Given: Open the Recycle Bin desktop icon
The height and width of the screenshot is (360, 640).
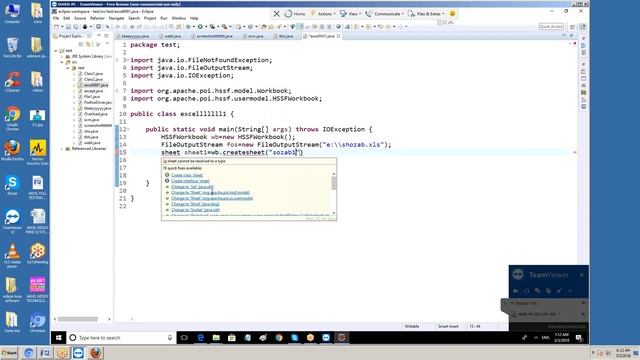Looking at the screenshot, I should pos(12,47).
